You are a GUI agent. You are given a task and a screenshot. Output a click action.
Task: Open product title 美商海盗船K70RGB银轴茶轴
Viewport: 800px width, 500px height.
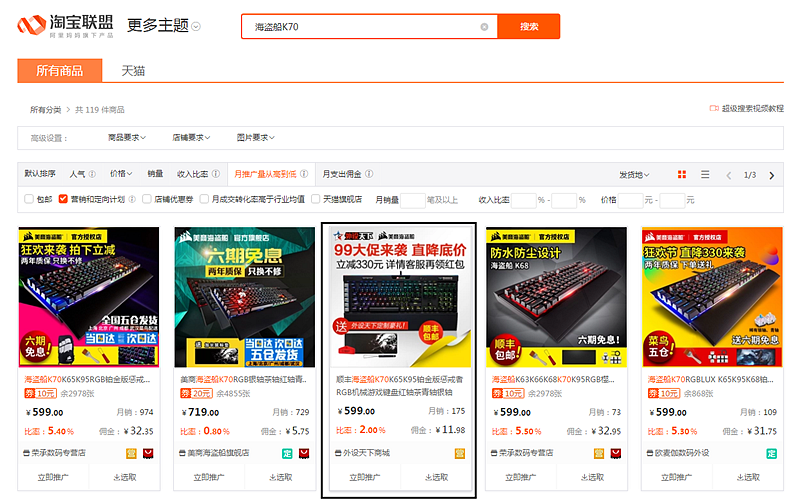tap(244, 380)
